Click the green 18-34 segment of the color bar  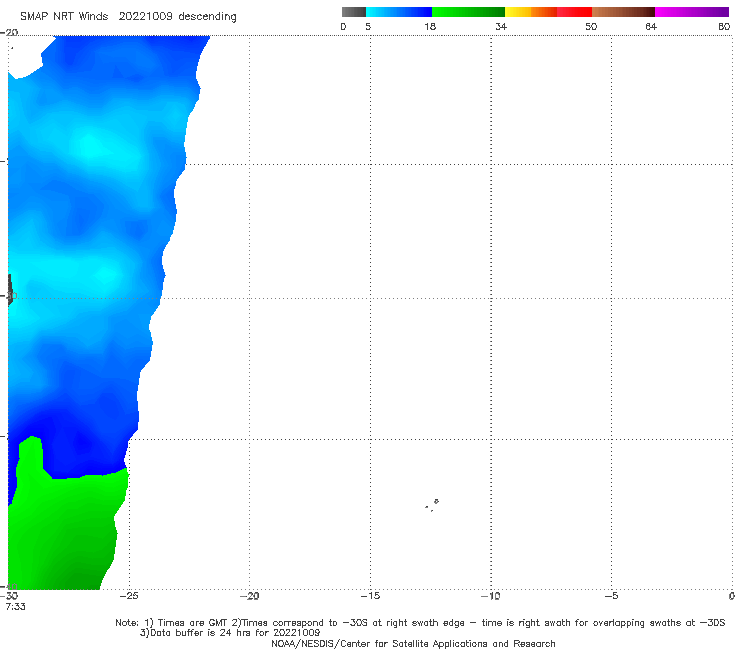click(x=468, y=12)
